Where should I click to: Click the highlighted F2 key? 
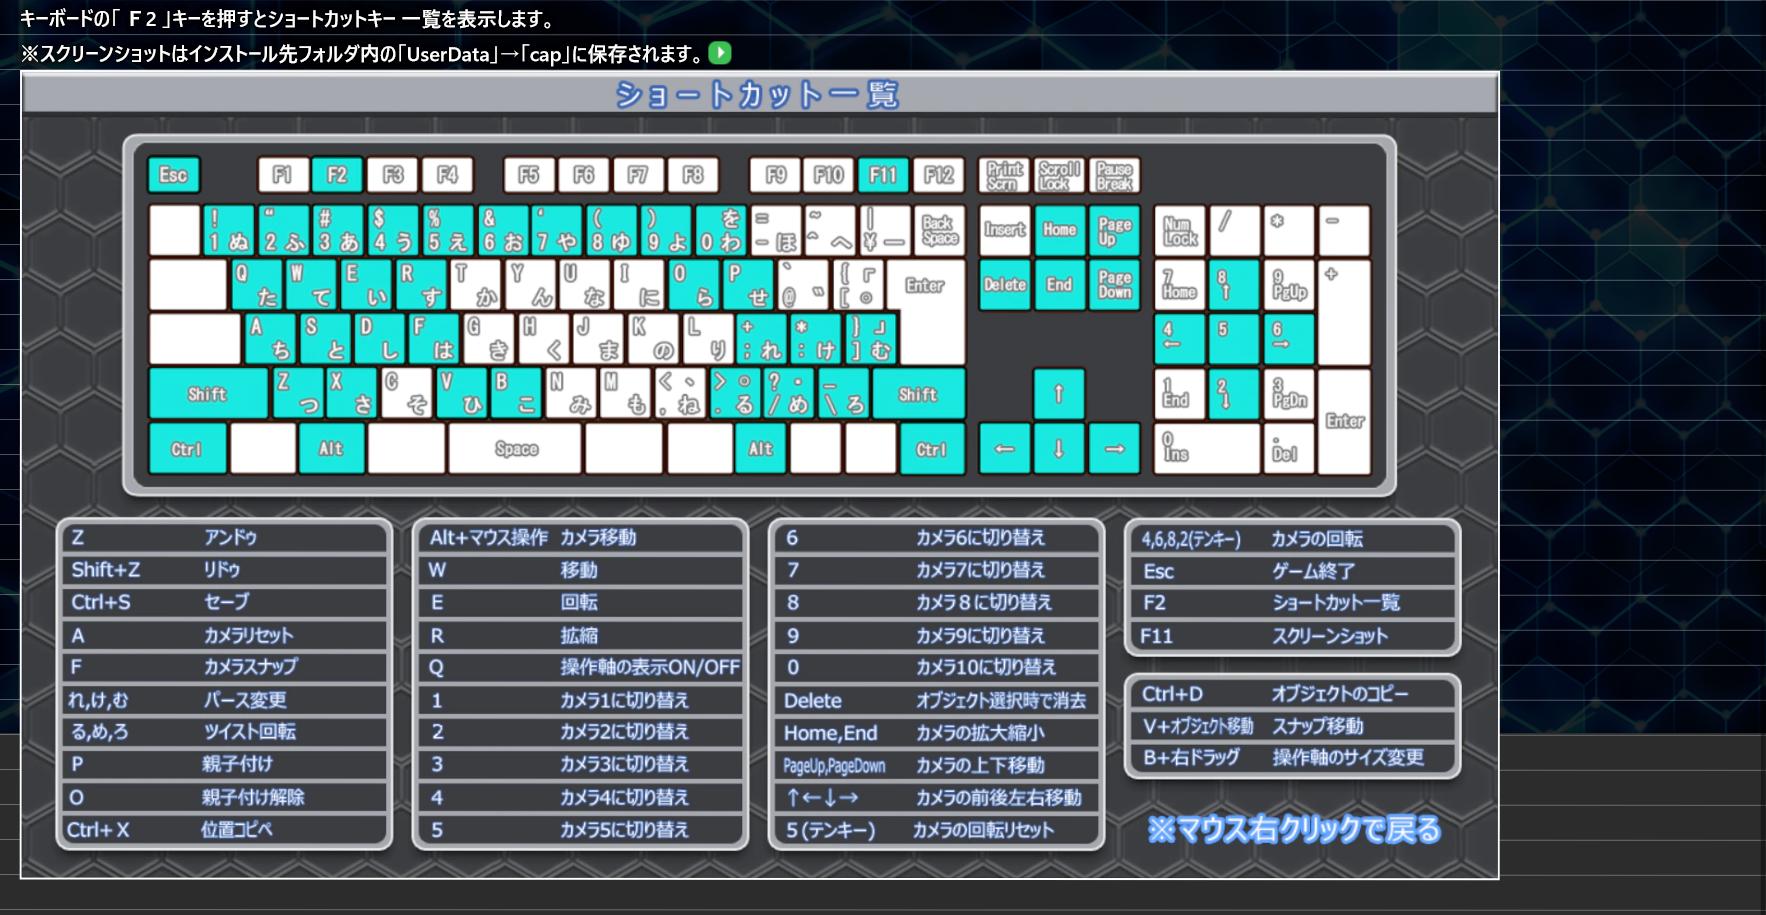[x=337, y=175]
